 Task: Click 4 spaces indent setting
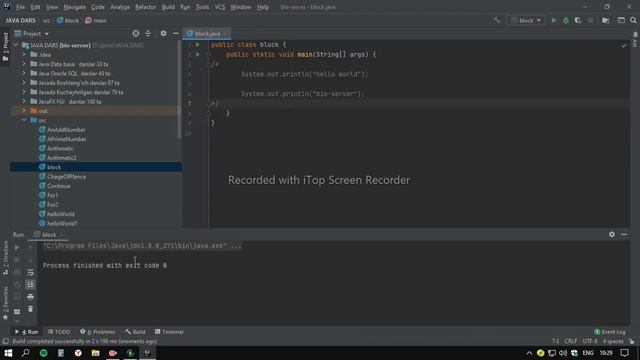coord(613,341)
